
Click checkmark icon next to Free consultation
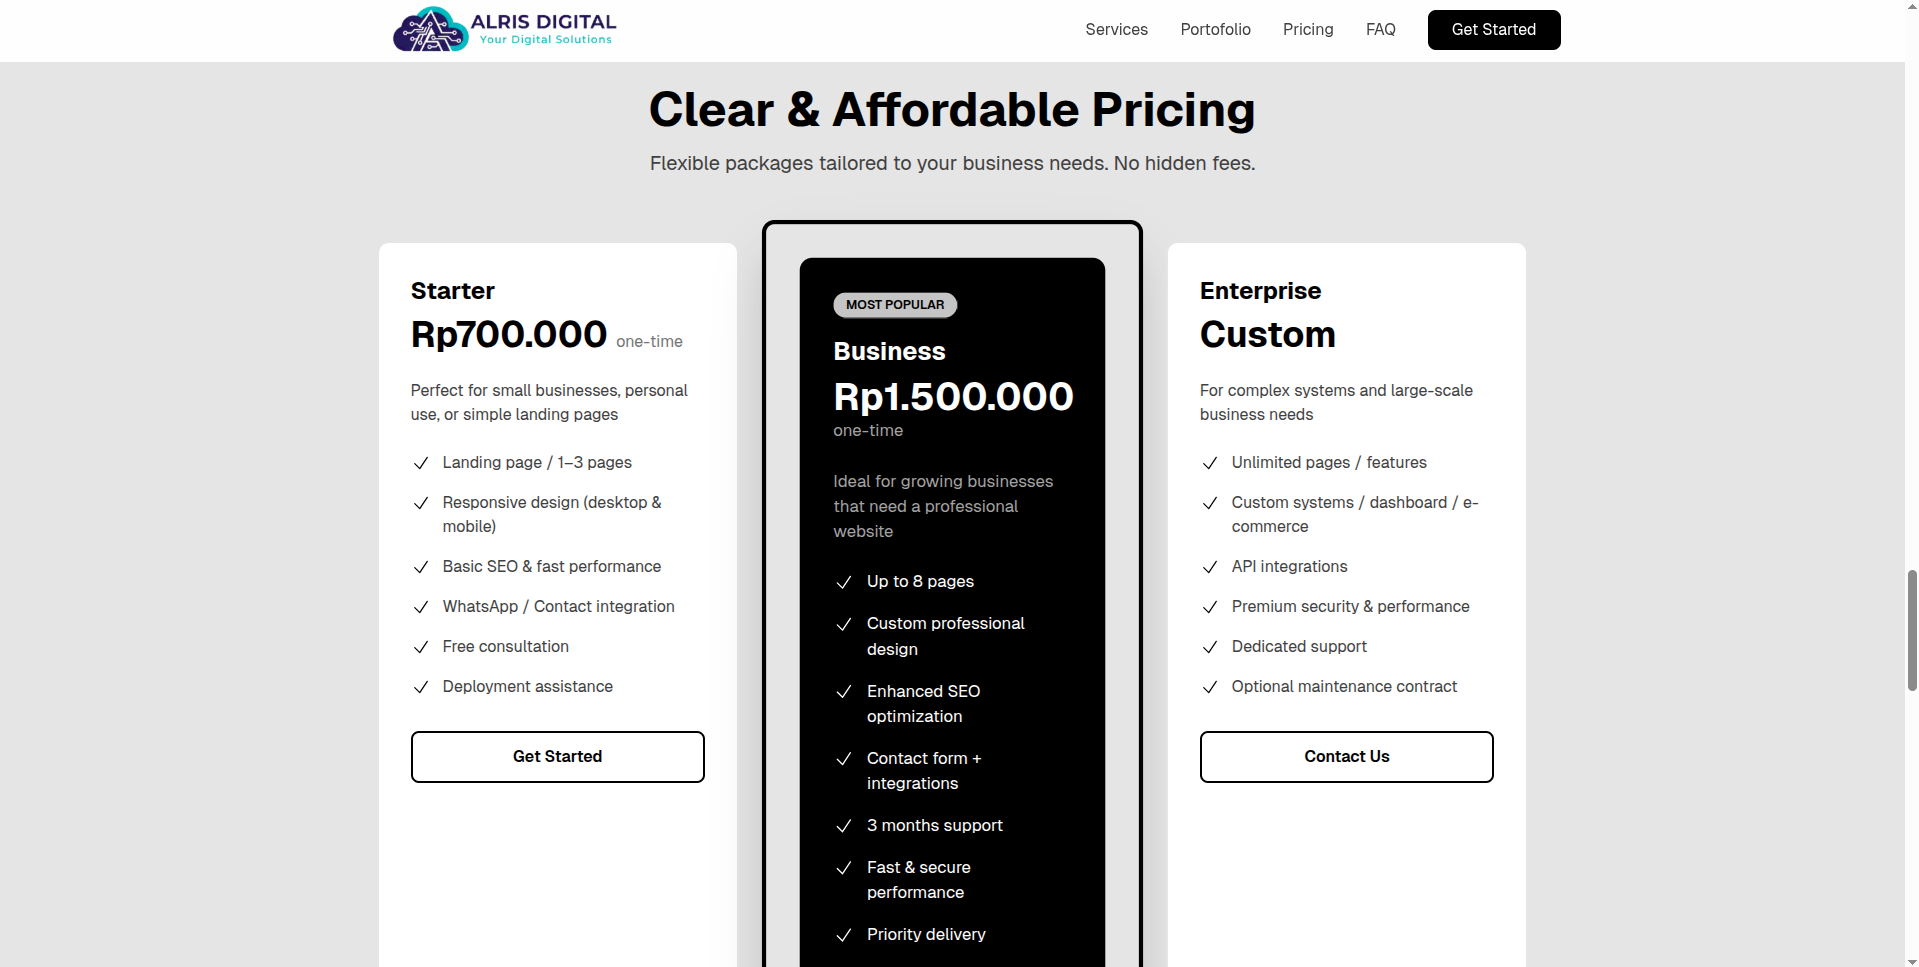(x=421, y=647)
